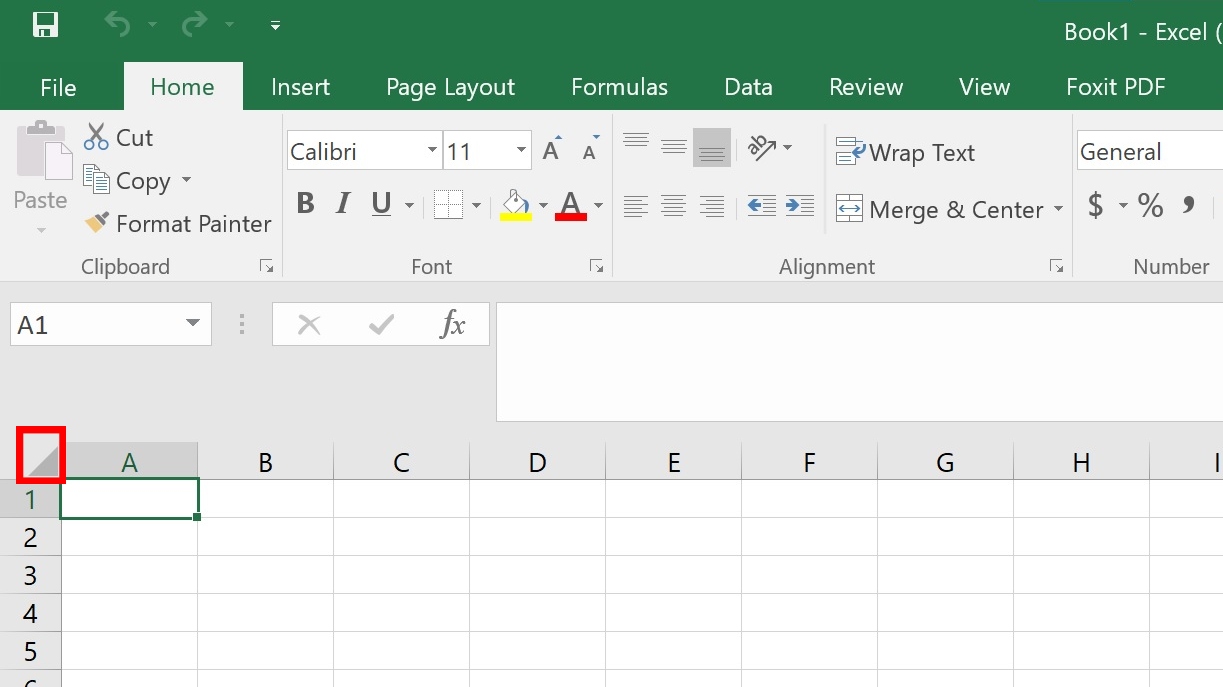Apply Wrap Text to the cell
This screenshot has height=687, width=1223.
pyautogui.click(x=905, y=152)
